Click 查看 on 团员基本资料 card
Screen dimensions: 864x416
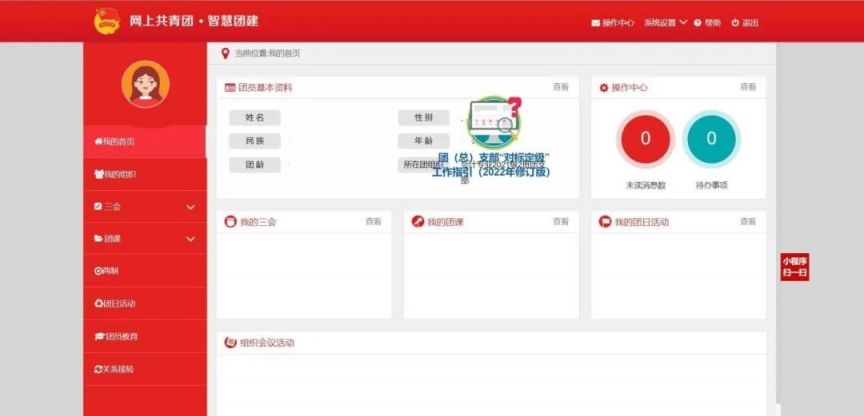point(560,87)
